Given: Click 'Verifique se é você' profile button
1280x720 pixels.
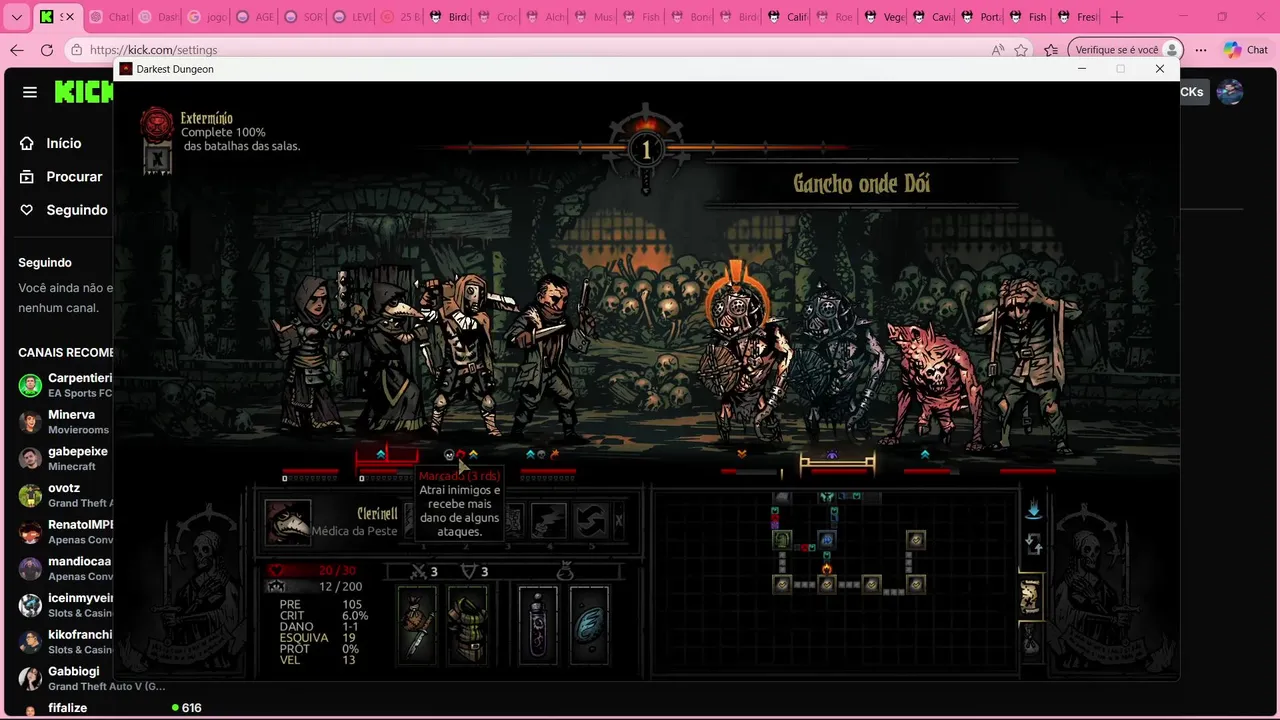Looking at the screenshot, I should click(1125, 50).
